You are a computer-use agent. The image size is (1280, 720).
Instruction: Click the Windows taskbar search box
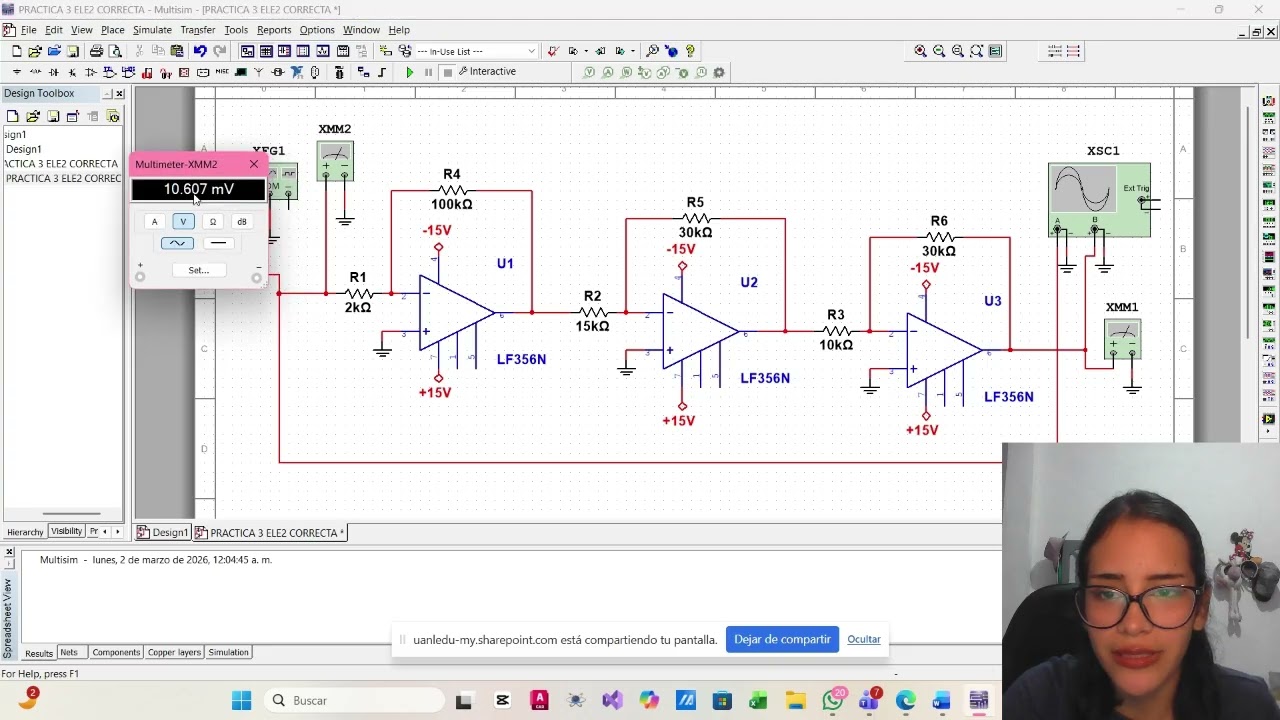[x=356, y=701]
